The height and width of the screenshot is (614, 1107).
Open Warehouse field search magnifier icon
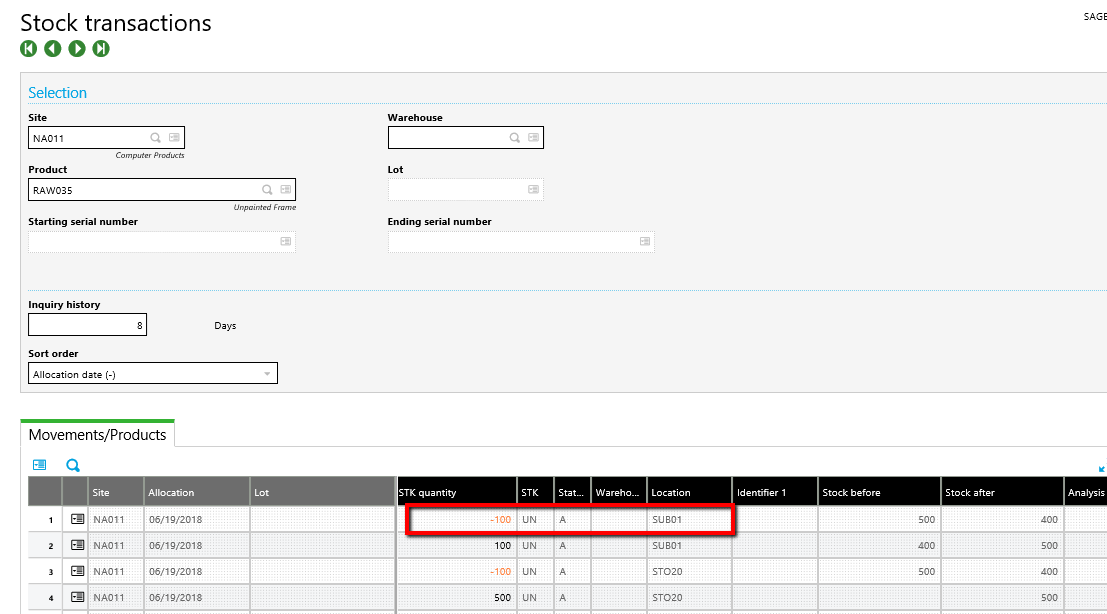[514, 138]
